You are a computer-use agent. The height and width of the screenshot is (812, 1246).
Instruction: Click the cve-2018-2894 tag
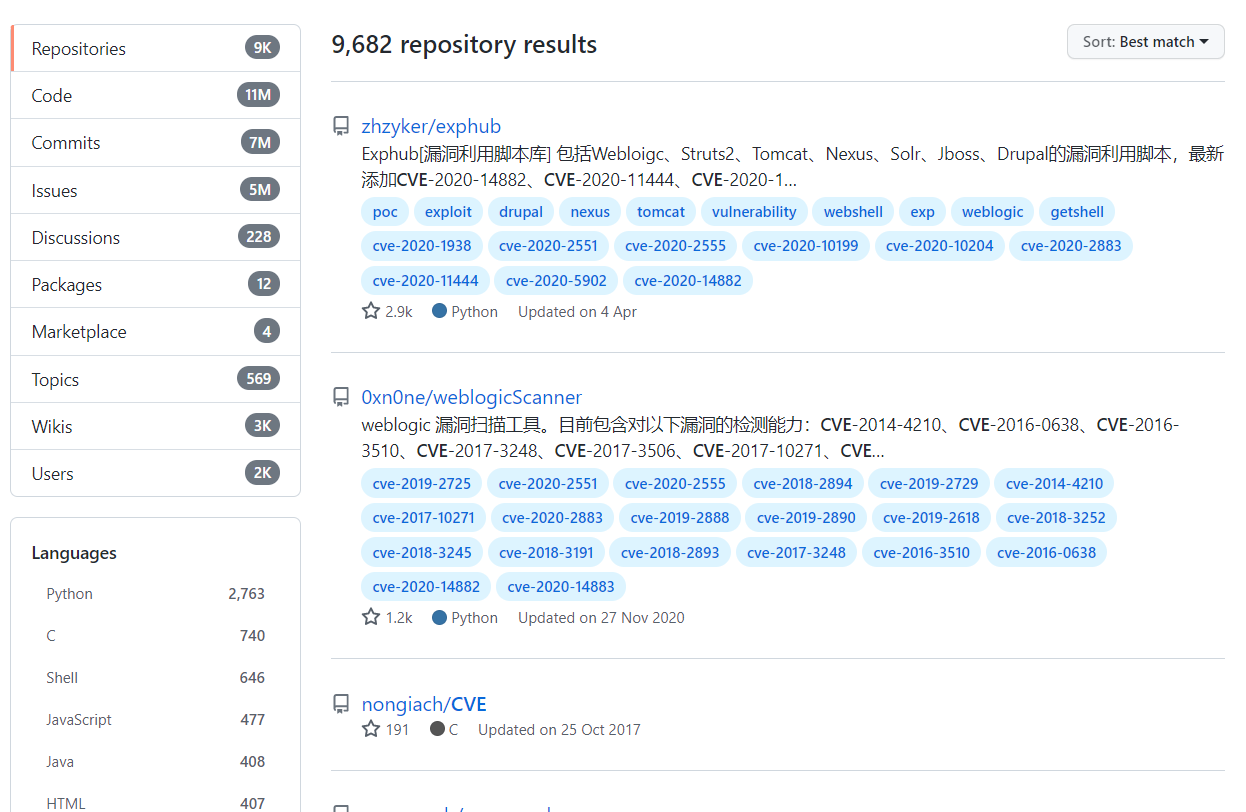(x=803, y=484)
